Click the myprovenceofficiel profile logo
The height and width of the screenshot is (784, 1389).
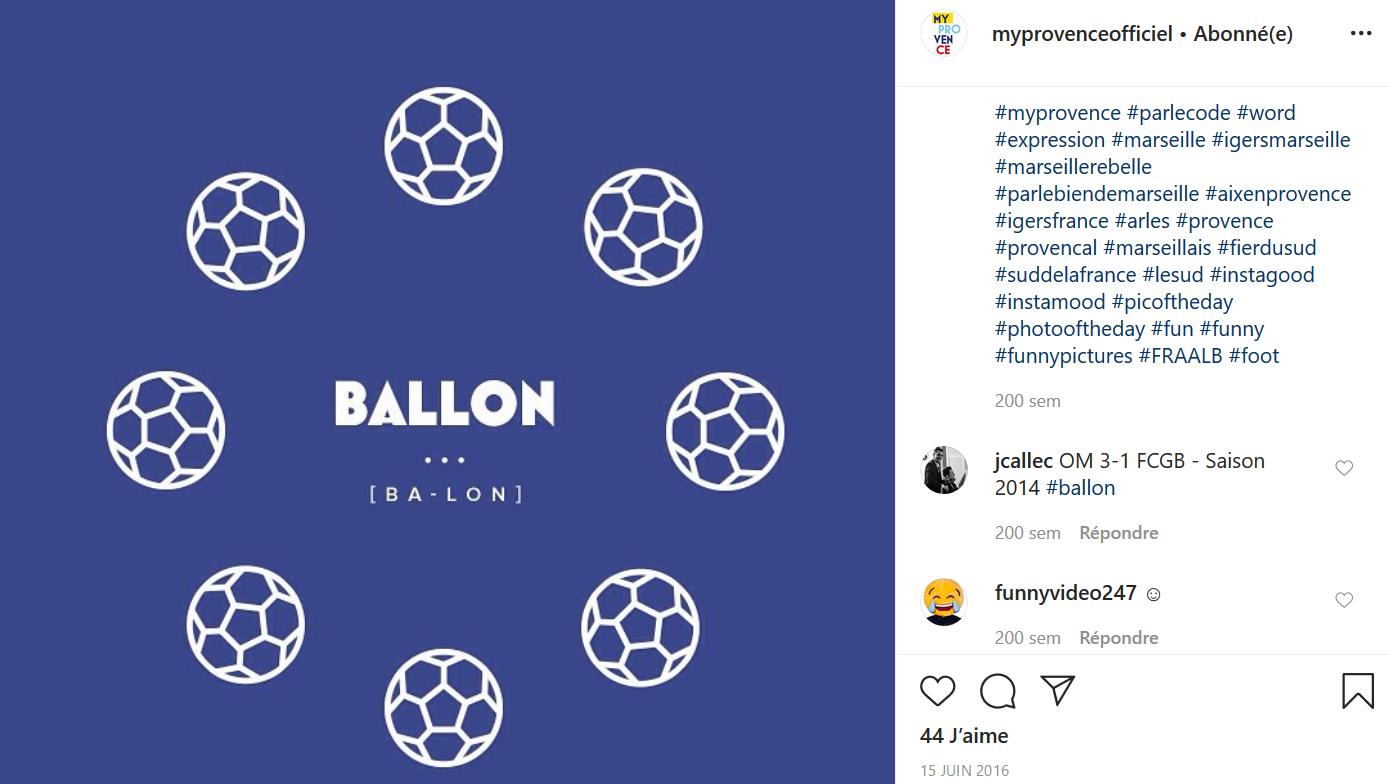click(942, 33)
